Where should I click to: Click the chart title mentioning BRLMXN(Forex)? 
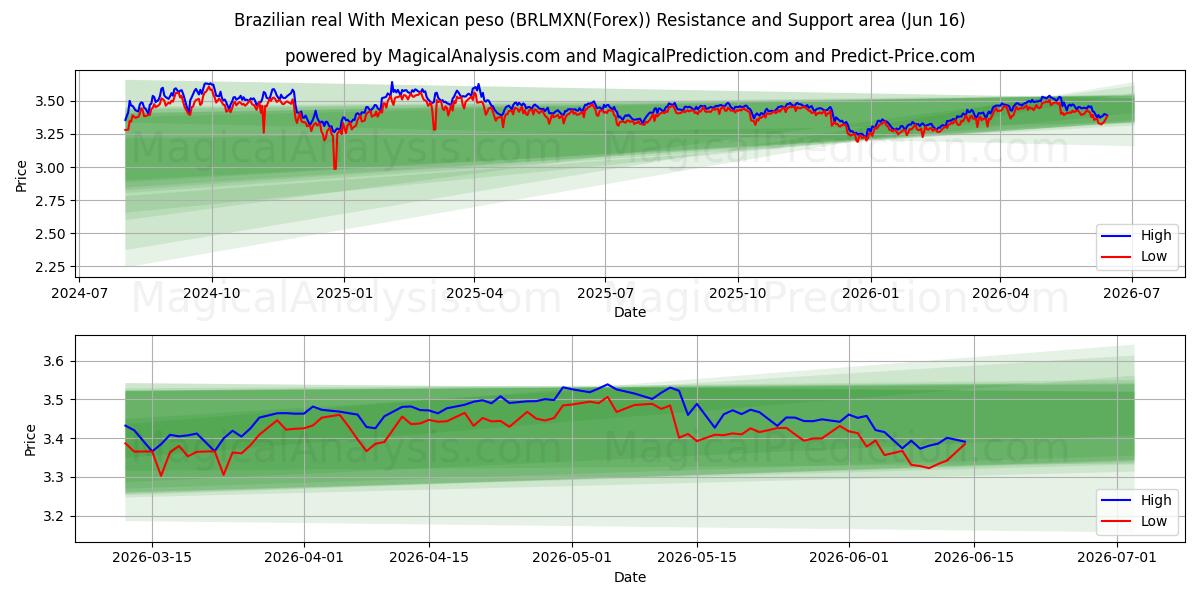click(599, 20)
